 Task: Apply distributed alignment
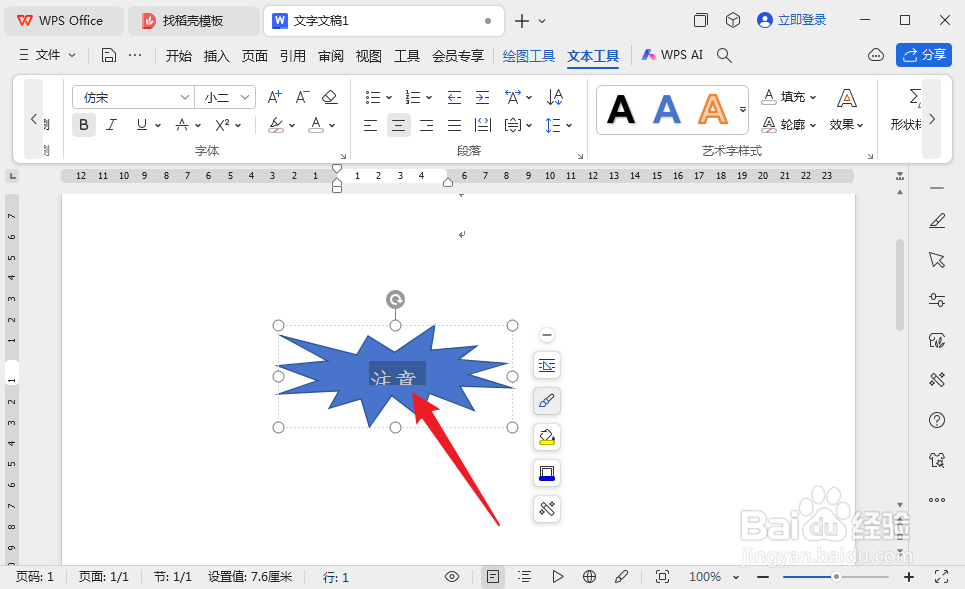483,126
